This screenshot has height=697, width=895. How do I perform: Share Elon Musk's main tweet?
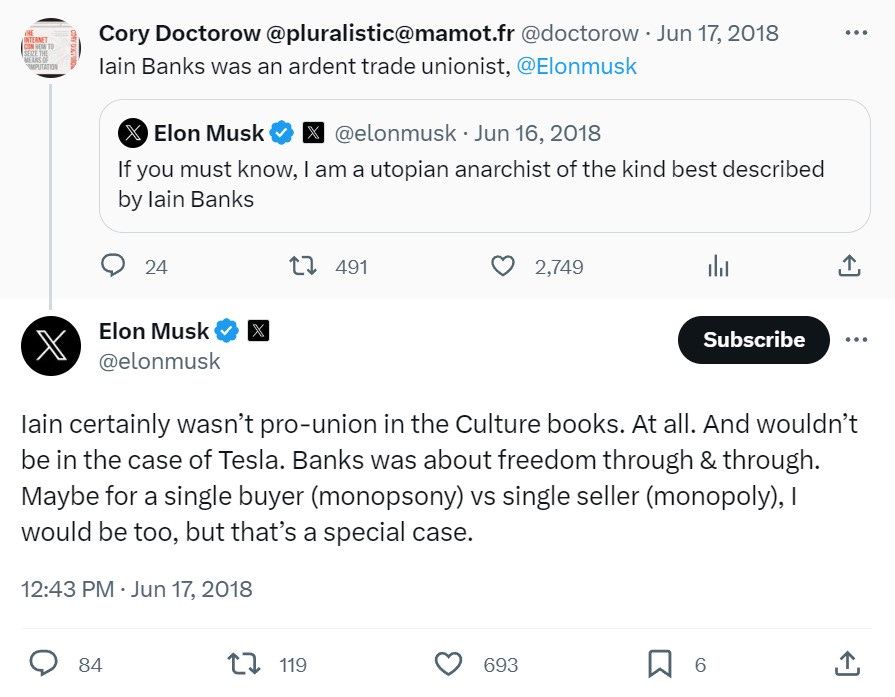tap(848, 664)
